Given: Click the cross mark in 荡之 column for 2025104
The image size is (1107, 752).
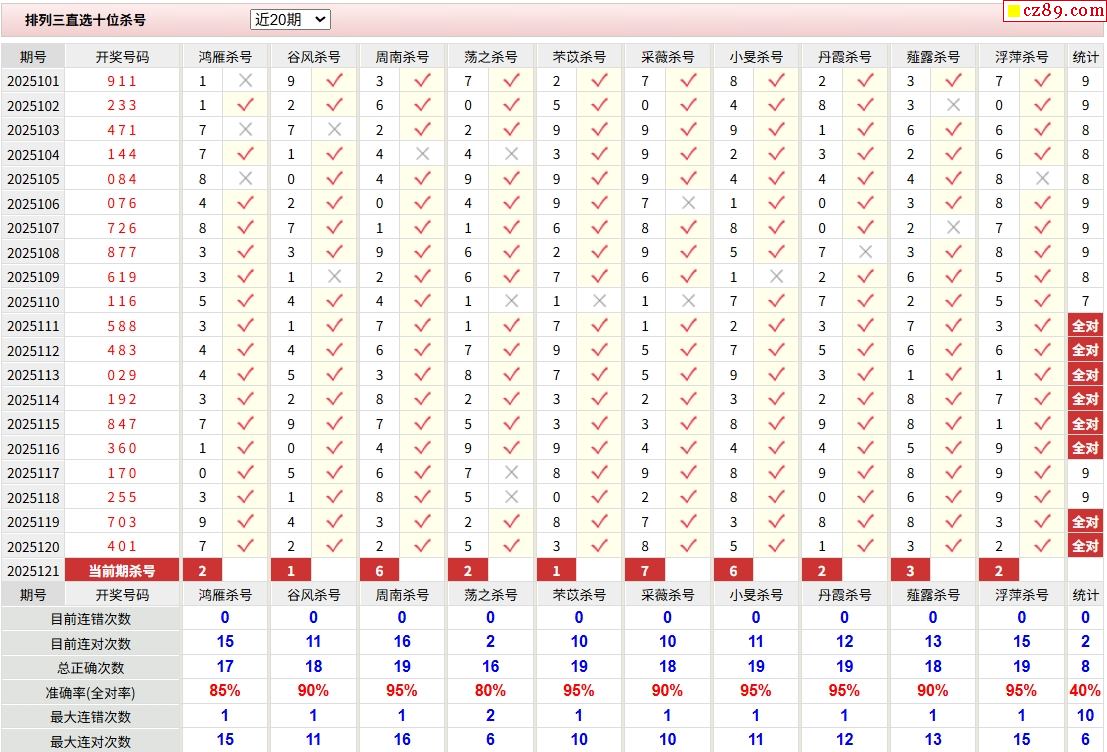Looking at the screenshot, I should tap(511, 154).
